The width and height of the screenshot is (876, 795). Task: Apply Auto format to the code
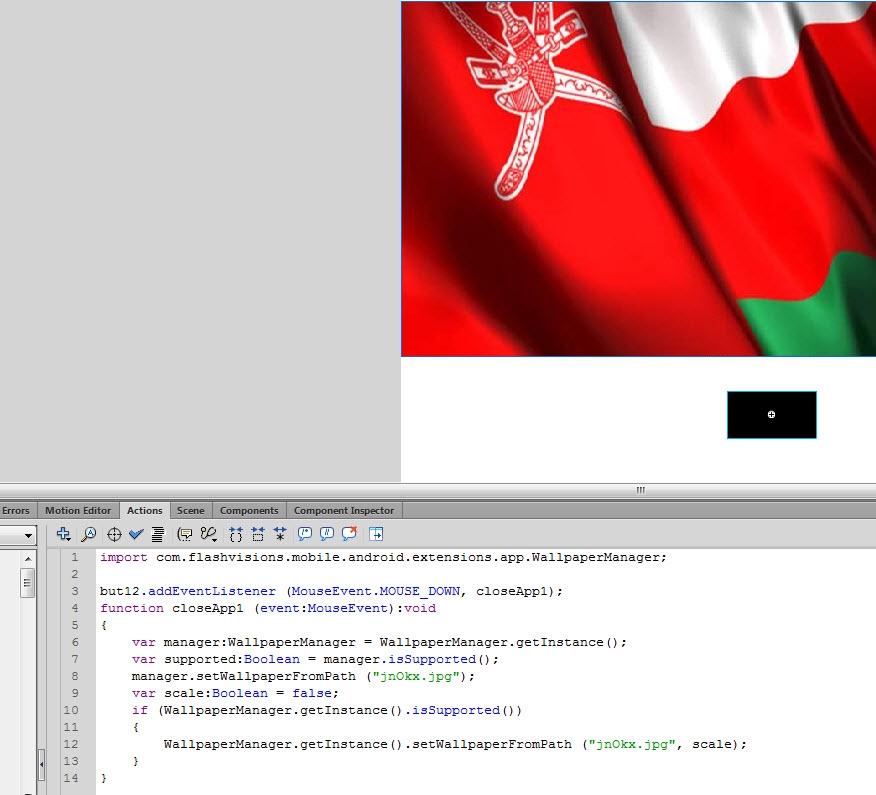(157, 534)
